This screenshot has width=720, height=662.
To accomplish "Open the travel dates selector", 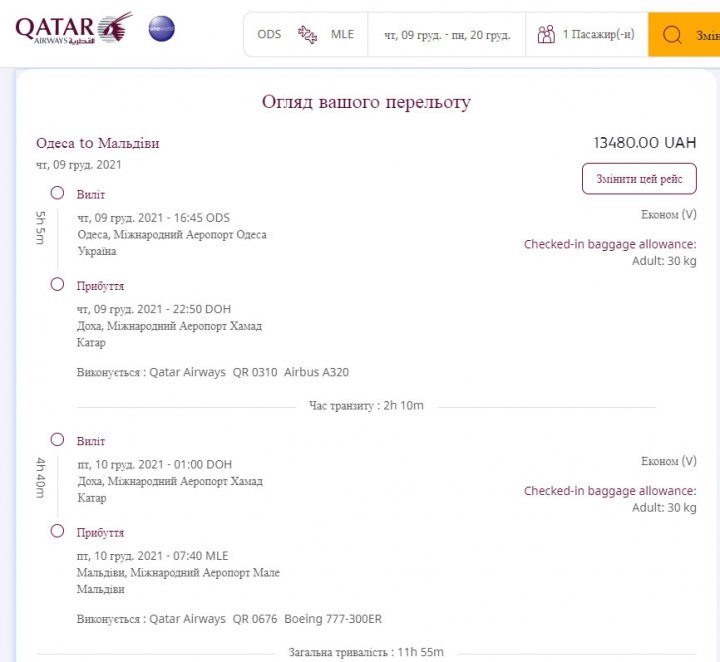I will click(447, 35).
